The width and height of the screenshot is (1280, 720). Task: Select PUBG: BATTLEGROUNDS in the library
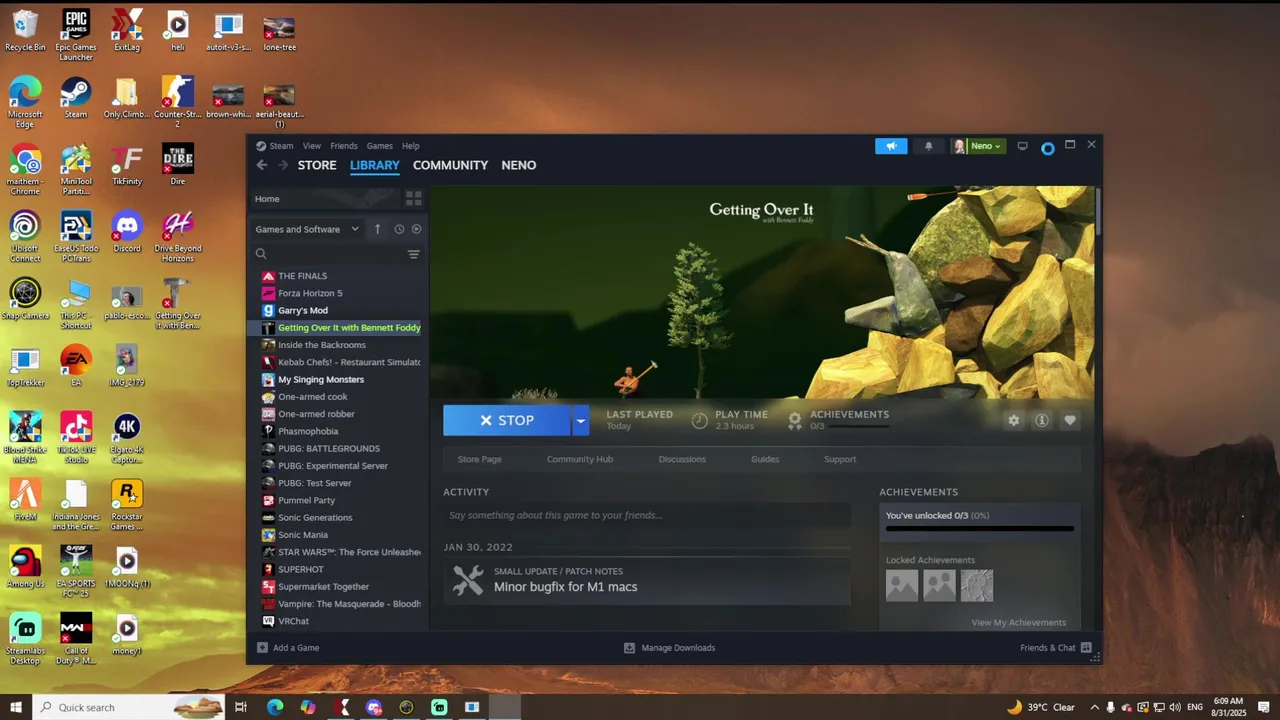(x=339, y=448)
